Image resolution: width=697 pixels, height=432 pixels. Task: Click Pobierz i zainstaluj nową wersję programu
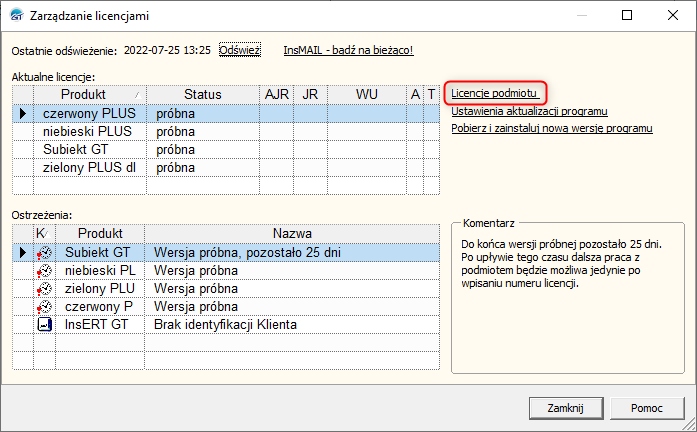(x=552, y=128)
